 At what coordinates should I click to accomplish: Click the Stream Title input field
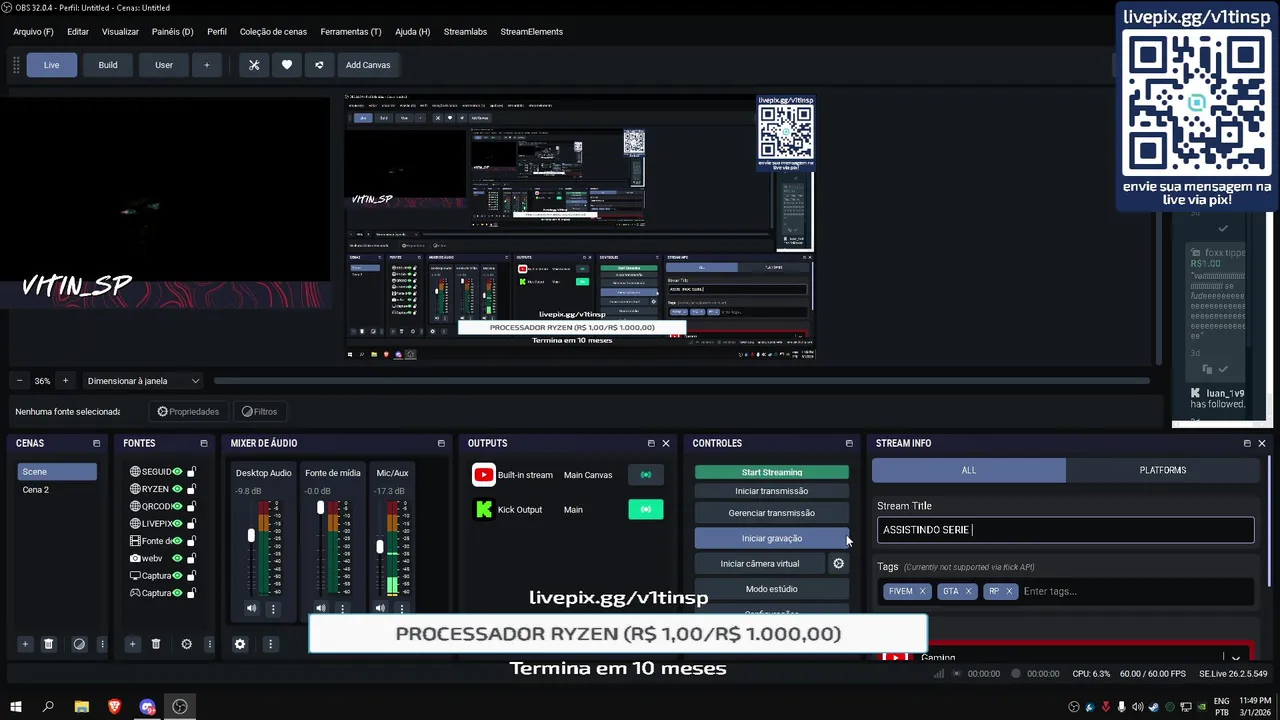pyautogui.click(x=1066, y=530)
